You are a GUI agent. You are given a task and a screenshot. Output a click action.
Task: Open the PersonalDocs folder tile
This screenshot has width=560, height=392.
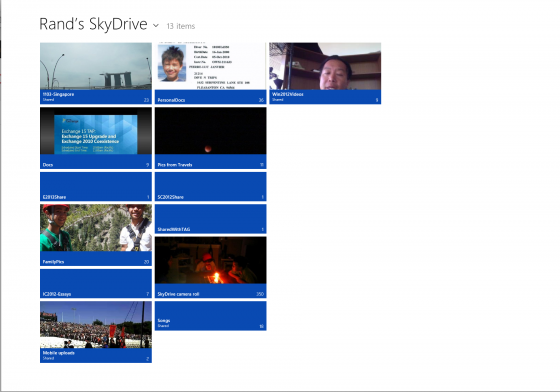coord(210,73)
